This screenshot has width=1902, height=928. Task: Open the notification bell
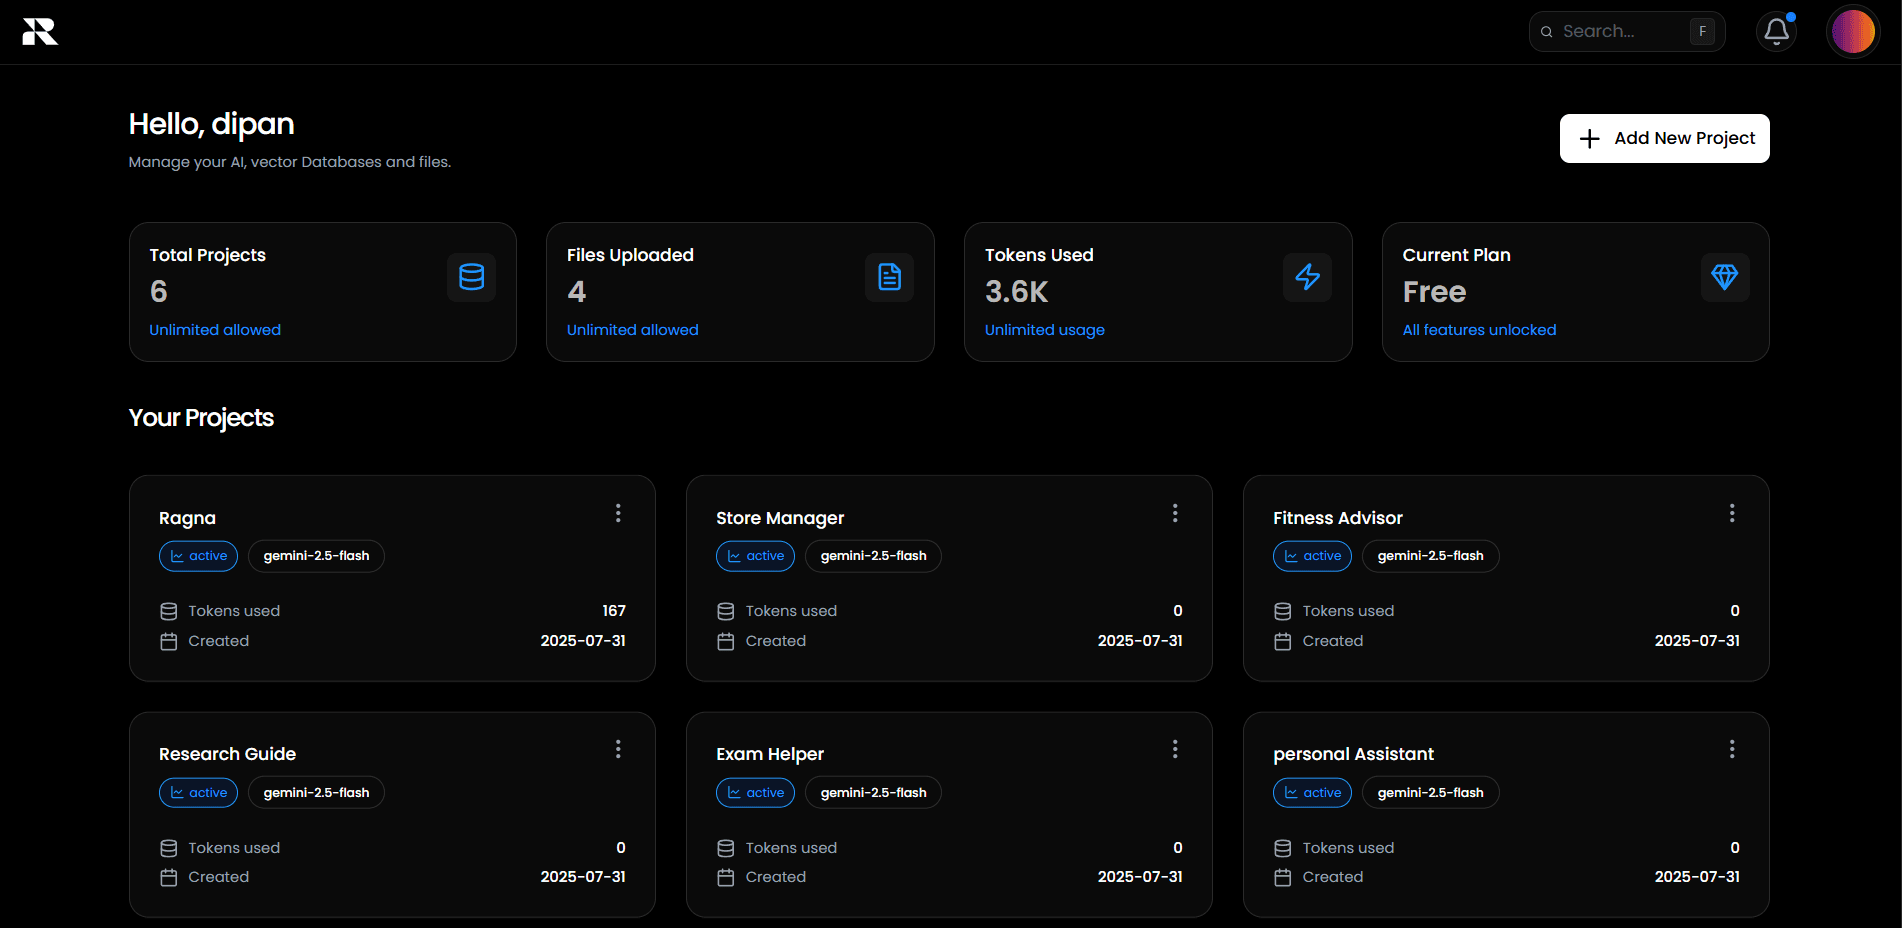[1776, 31]
